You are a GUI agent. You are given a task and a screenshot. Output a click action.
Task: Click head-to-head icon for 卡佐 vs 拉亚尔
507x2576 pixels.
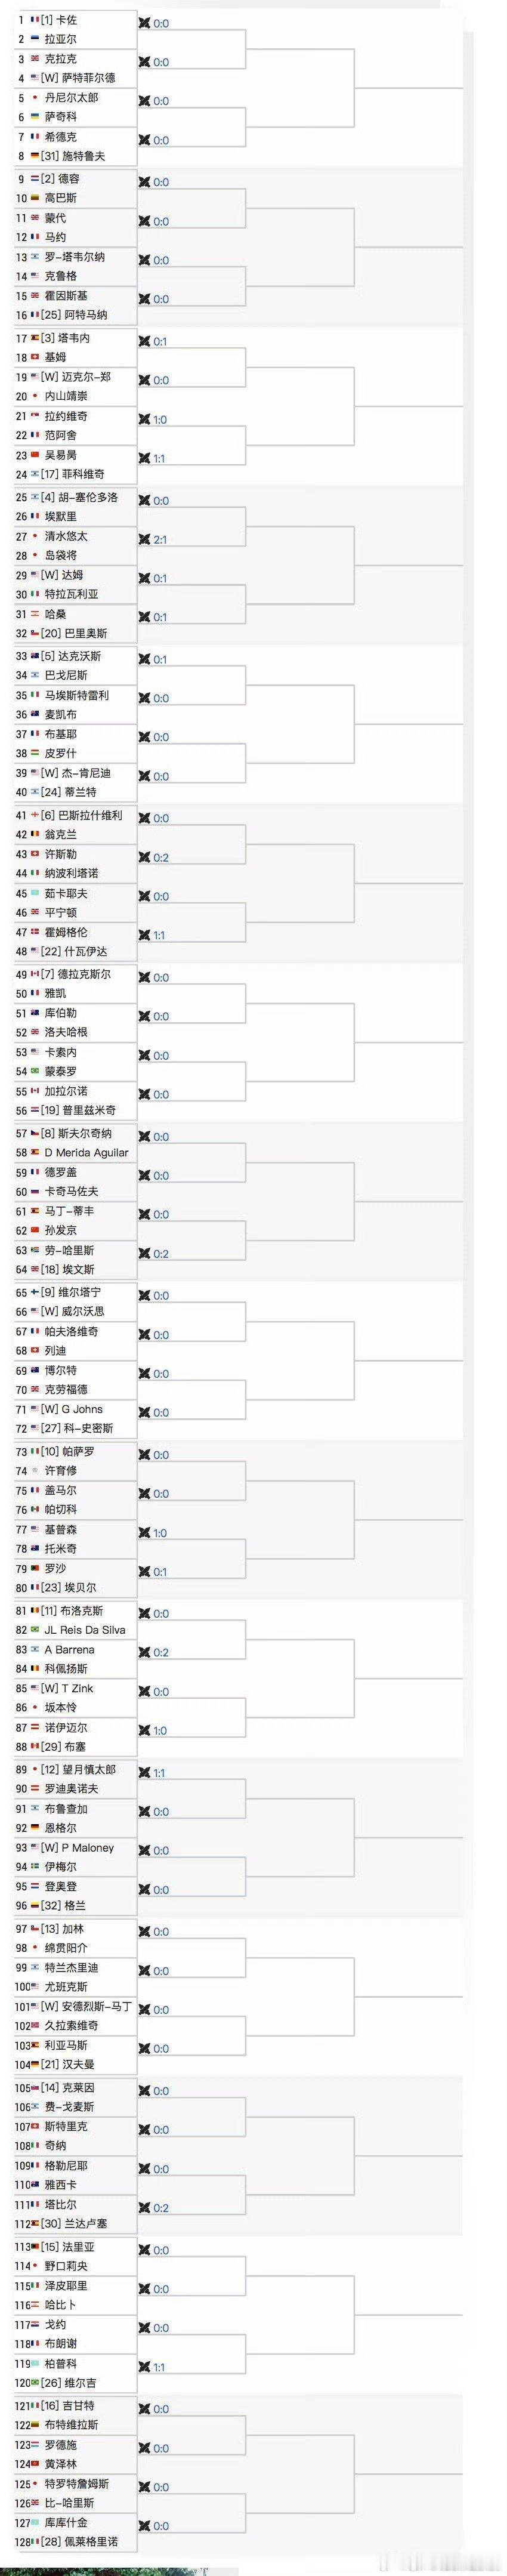144,23
